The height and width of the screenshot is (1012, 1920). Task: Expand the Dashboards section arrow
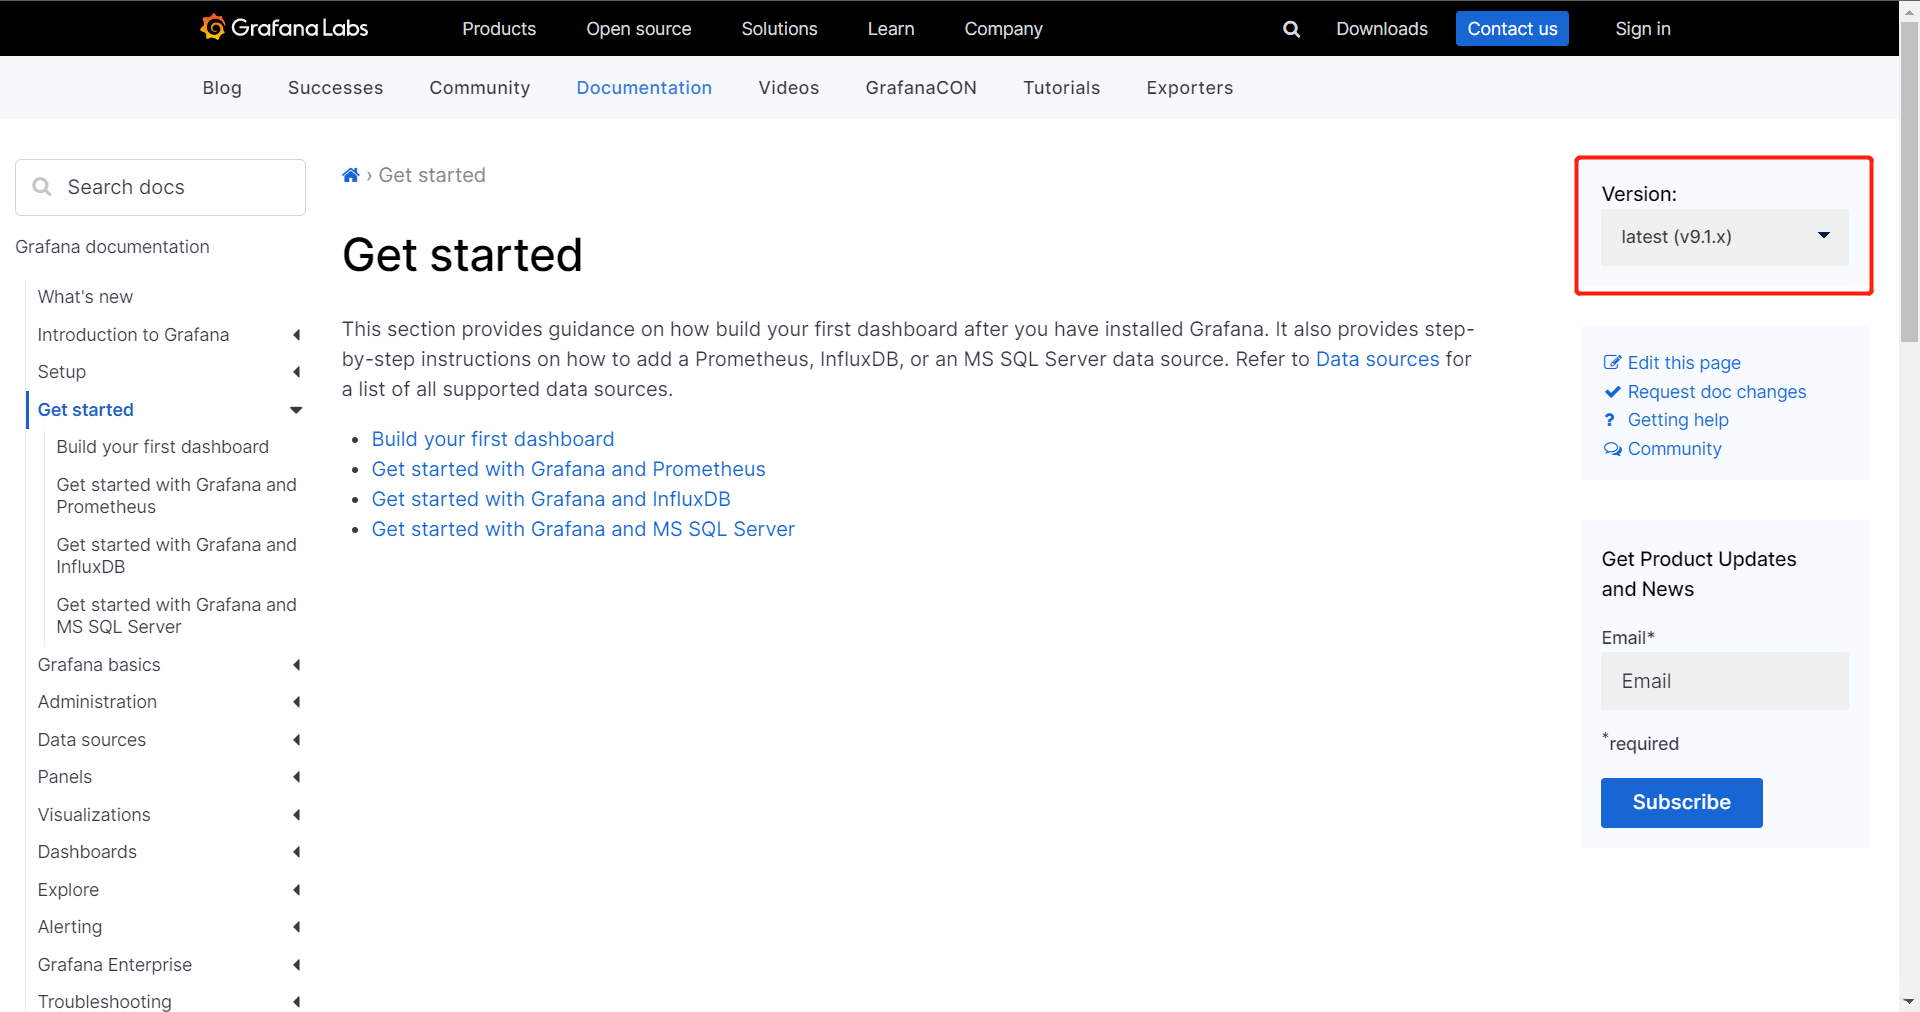click(x=296, y=852)
